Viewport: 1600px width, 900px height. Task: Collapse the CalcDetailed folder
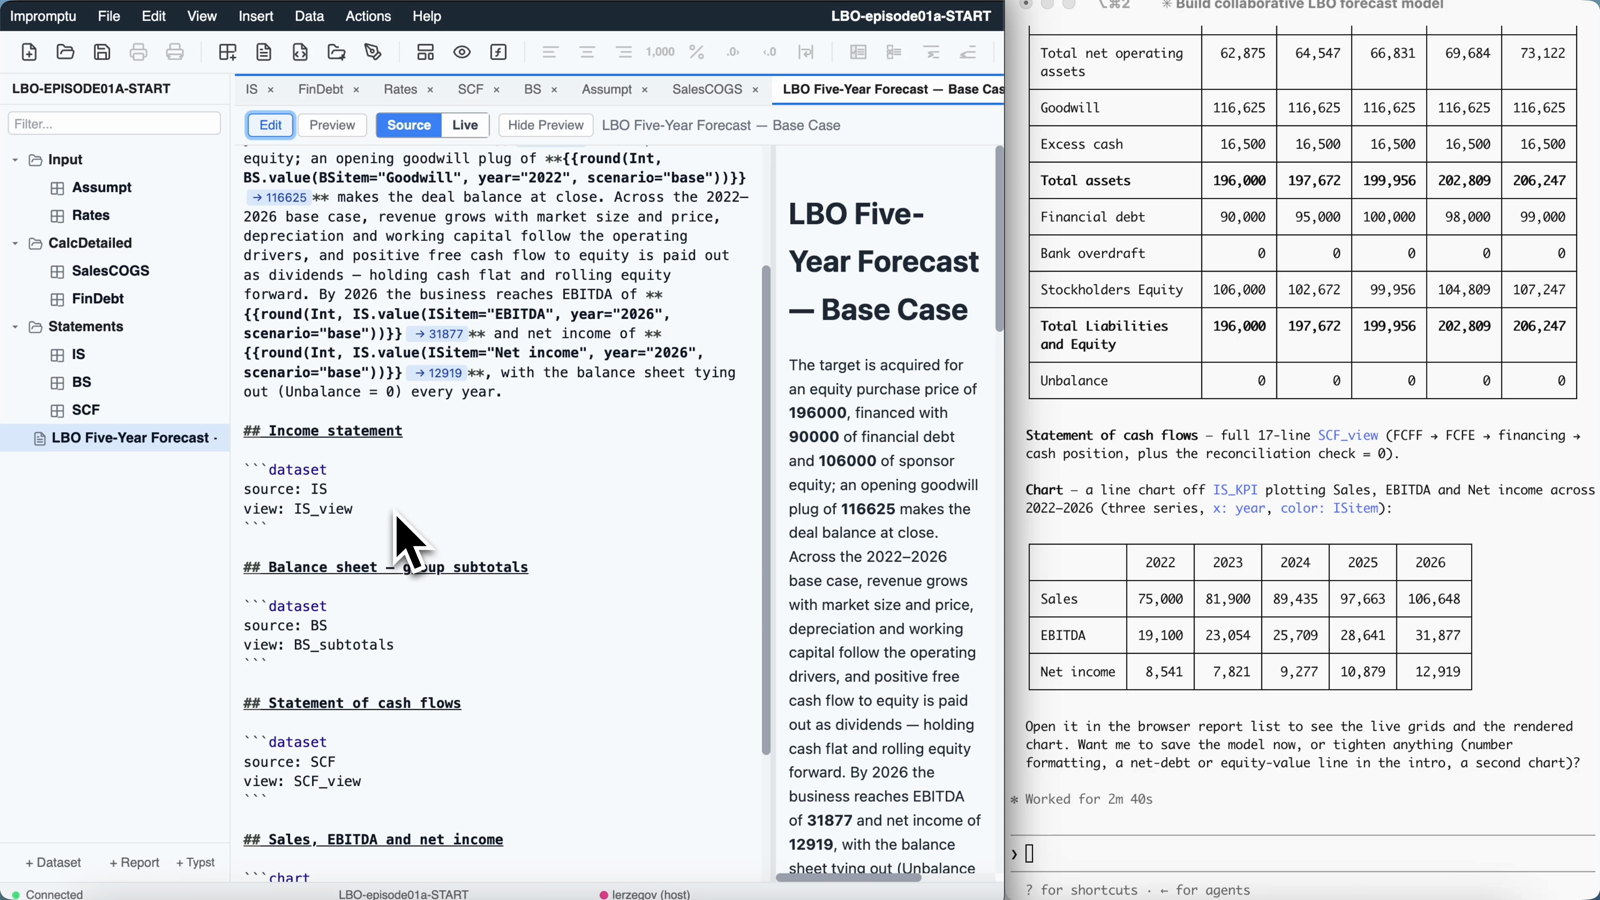(15, 243)
